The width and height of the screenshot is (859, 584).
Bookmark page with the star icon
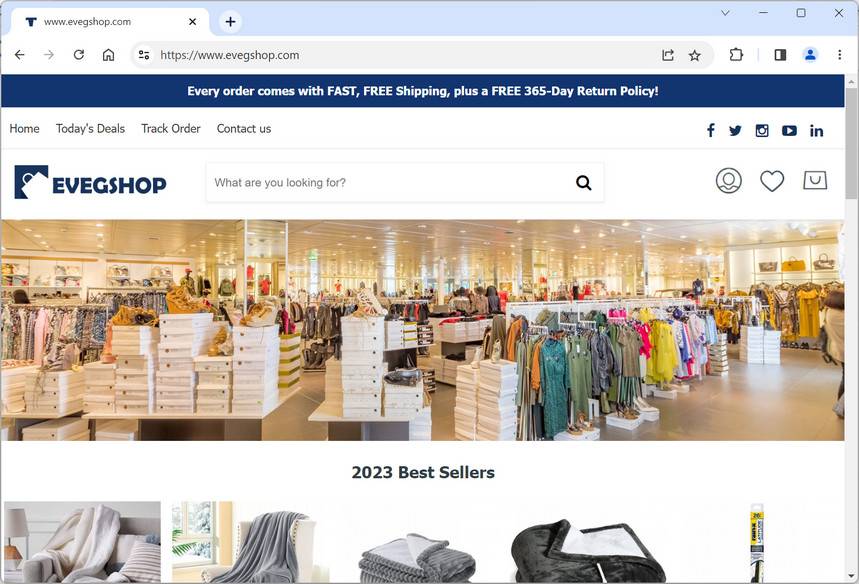pos(695,55)
